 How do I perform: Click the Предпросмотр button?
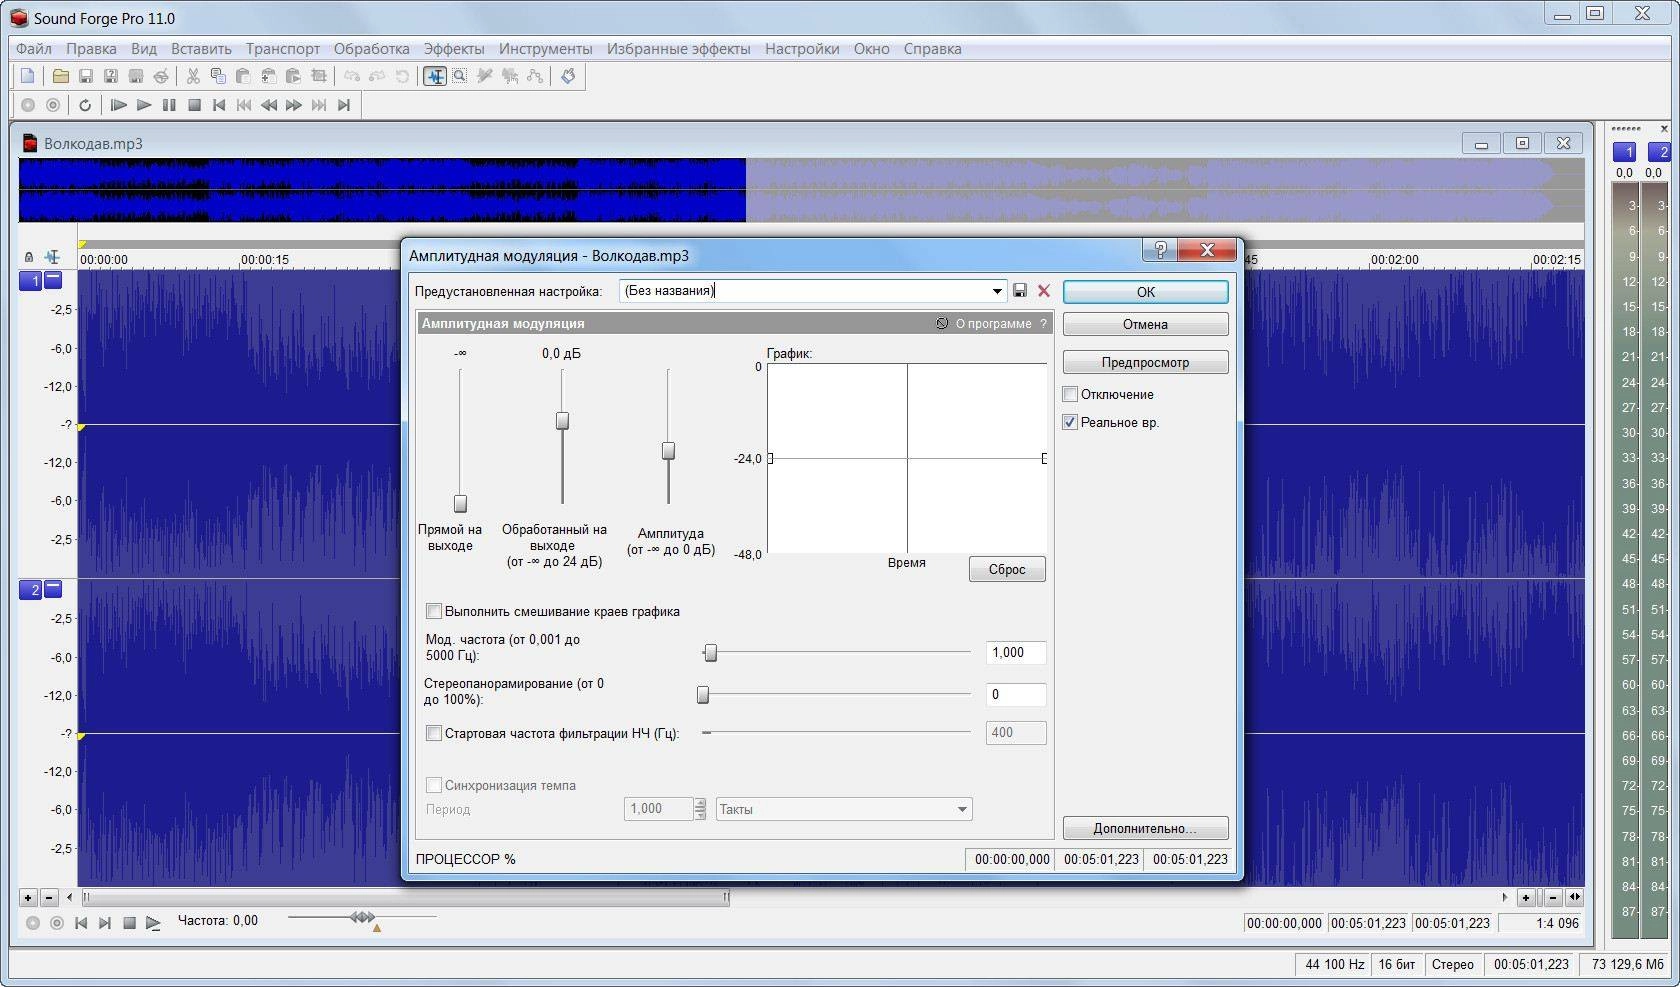pyautogui.click(x=1146, y=362)
